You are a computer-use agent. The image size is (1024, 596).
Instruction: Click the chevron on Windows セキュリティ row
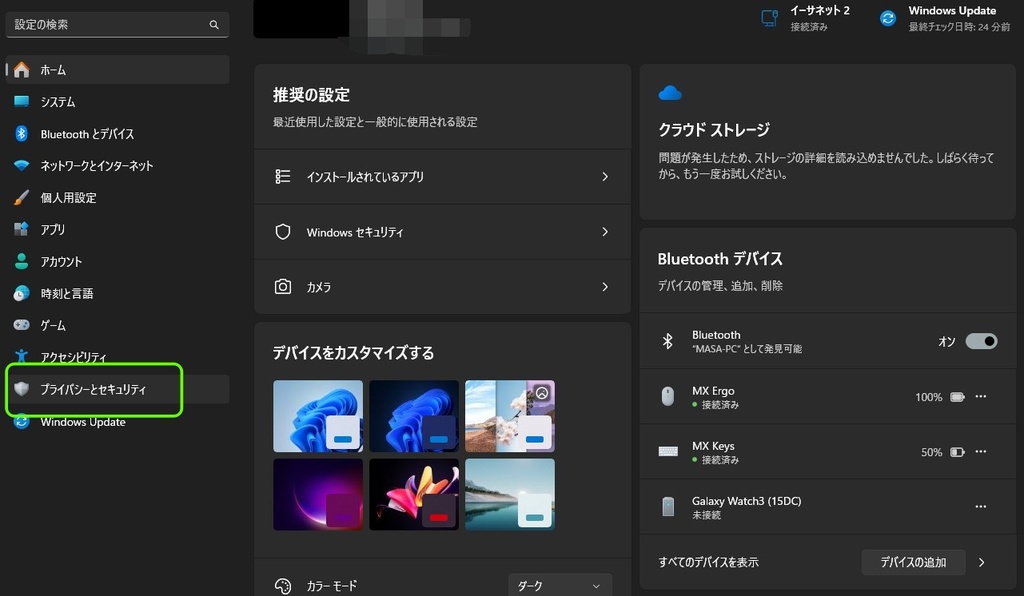pos(605,232)
